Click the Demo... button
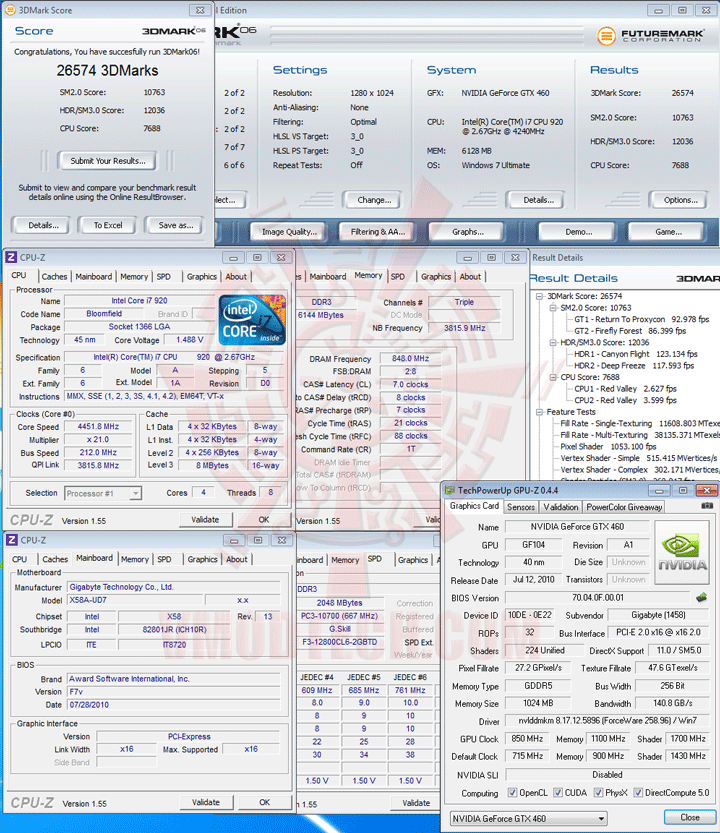 point(578,232)
